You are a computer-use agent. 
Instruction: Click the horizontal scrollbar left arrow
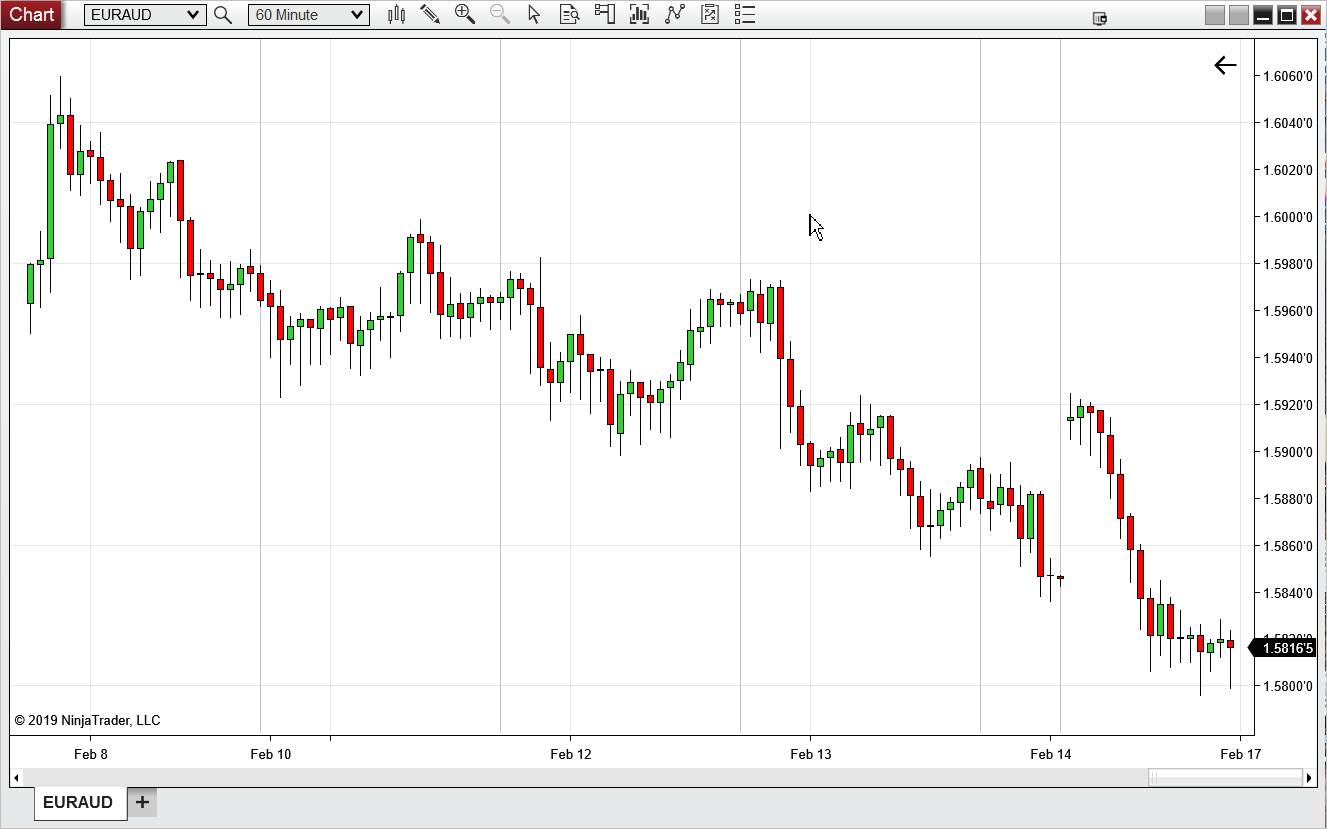pos(15,777)
